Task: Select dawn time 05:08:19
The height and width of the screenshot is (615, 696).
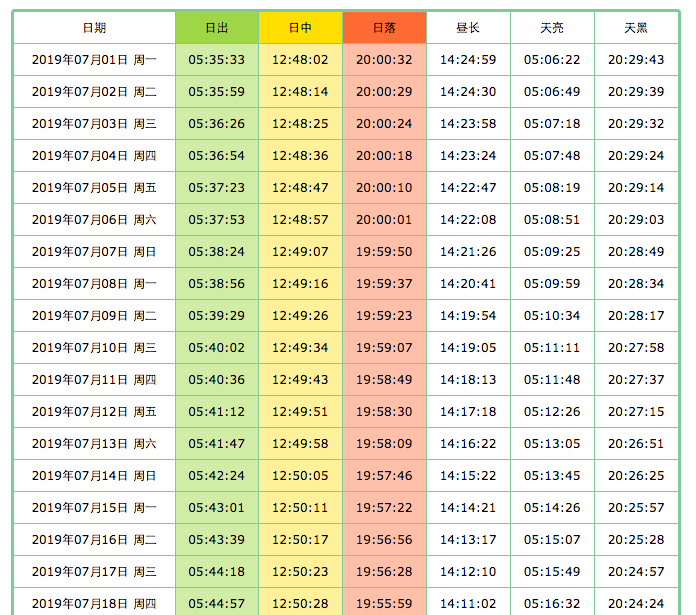Action: click(x=552, y=188)
